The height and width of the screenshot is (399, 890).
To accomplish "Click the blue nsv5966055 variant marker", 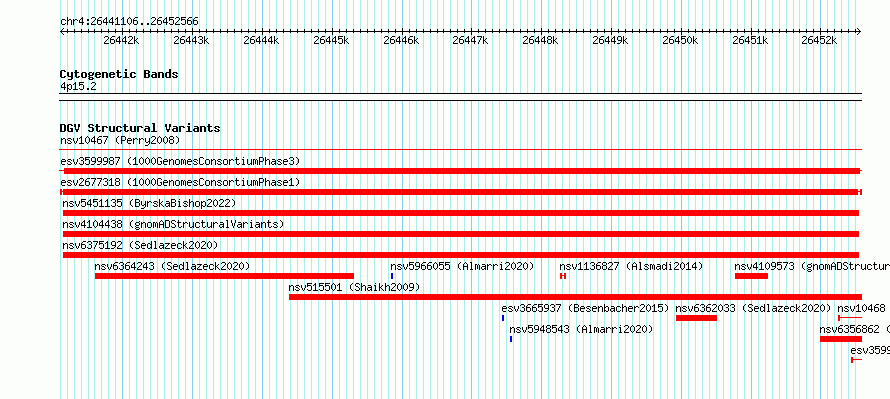I will coord(392,276).
